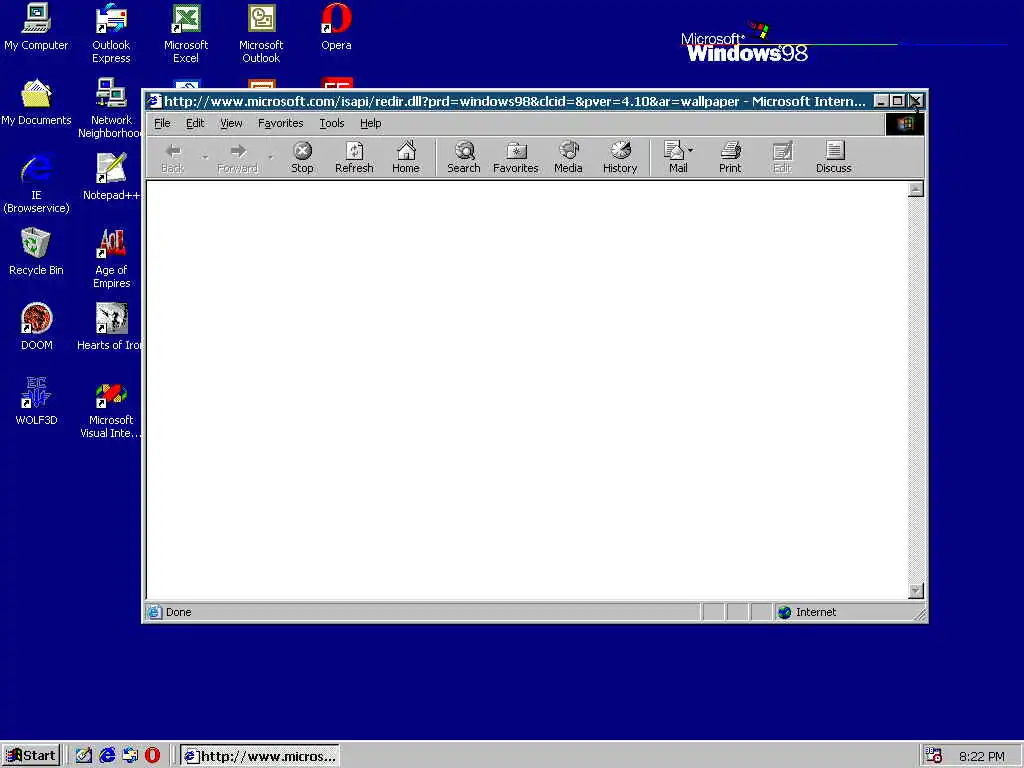1024x768 pixels.
Task: Click the Done status text
Action: pos(178,612)
